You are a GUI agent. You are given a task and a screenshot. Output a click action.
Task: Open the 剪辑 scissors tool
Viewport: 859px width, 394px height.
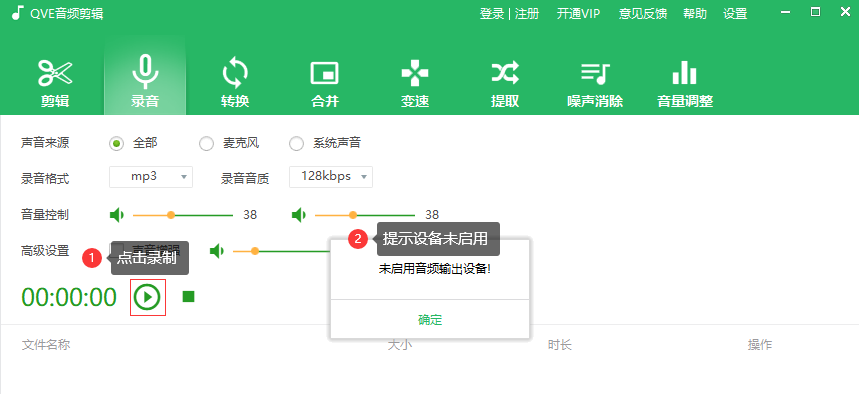[55, 83]
